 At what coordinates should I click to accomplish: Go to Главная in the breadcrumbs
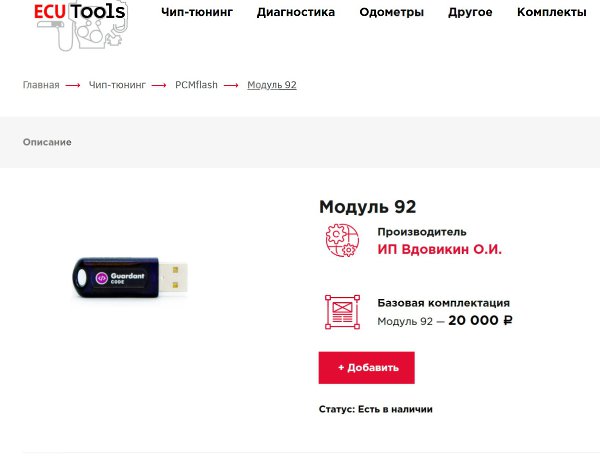point(41,85)
